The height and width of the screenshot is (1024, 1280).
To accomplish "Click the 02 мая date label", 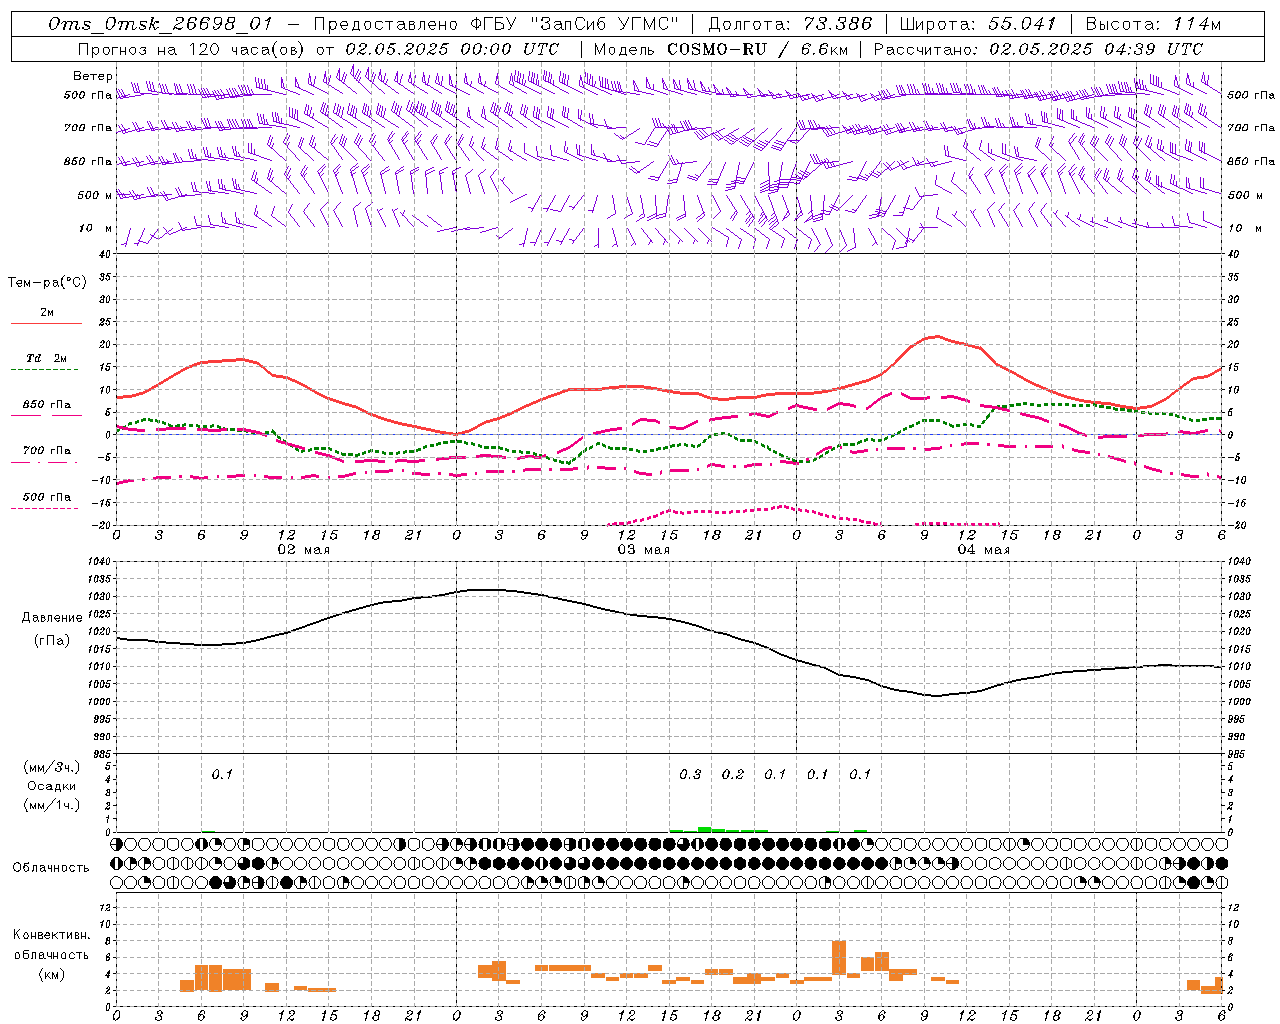I will click(303, 550).
